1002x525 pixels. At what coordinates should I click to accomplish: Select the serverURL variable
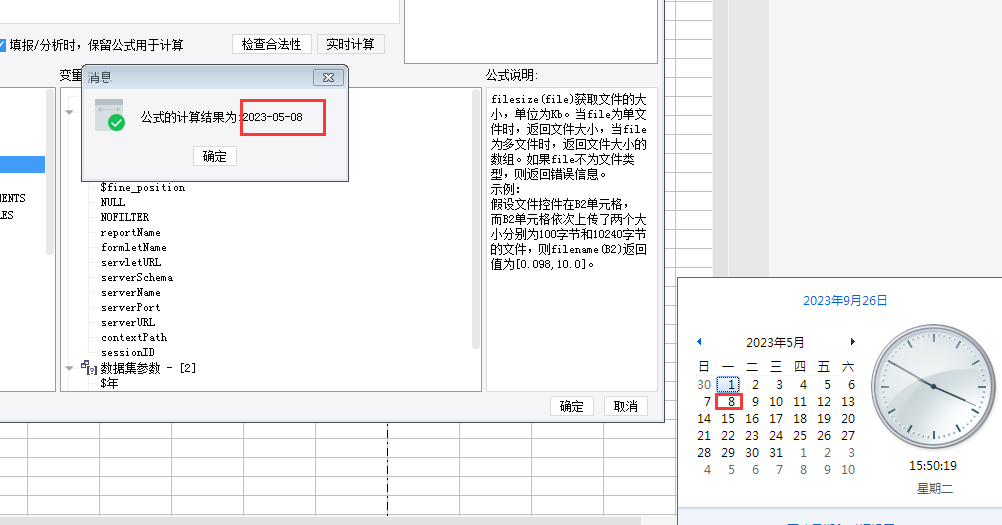[128, 323]
